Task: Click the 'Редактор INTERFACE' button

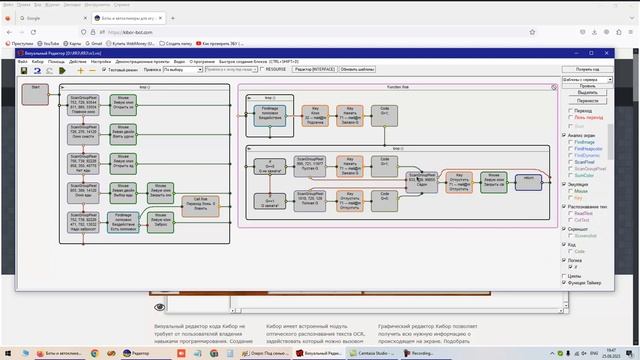Action: pyautogui.click(x=315, y=69)
